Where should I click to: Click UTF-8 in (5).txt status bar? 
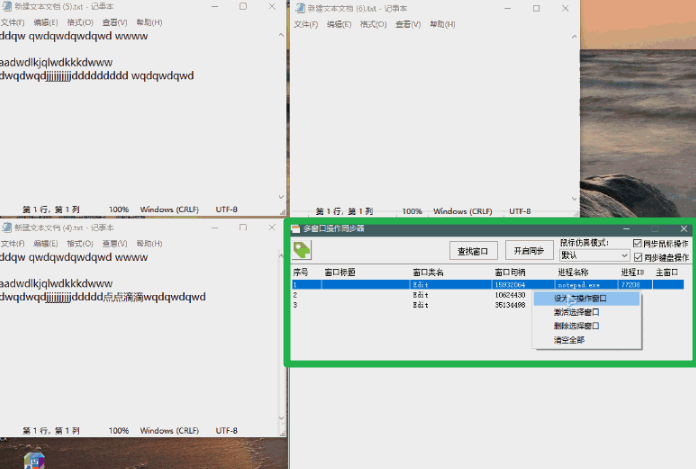(x=226, y=209)
